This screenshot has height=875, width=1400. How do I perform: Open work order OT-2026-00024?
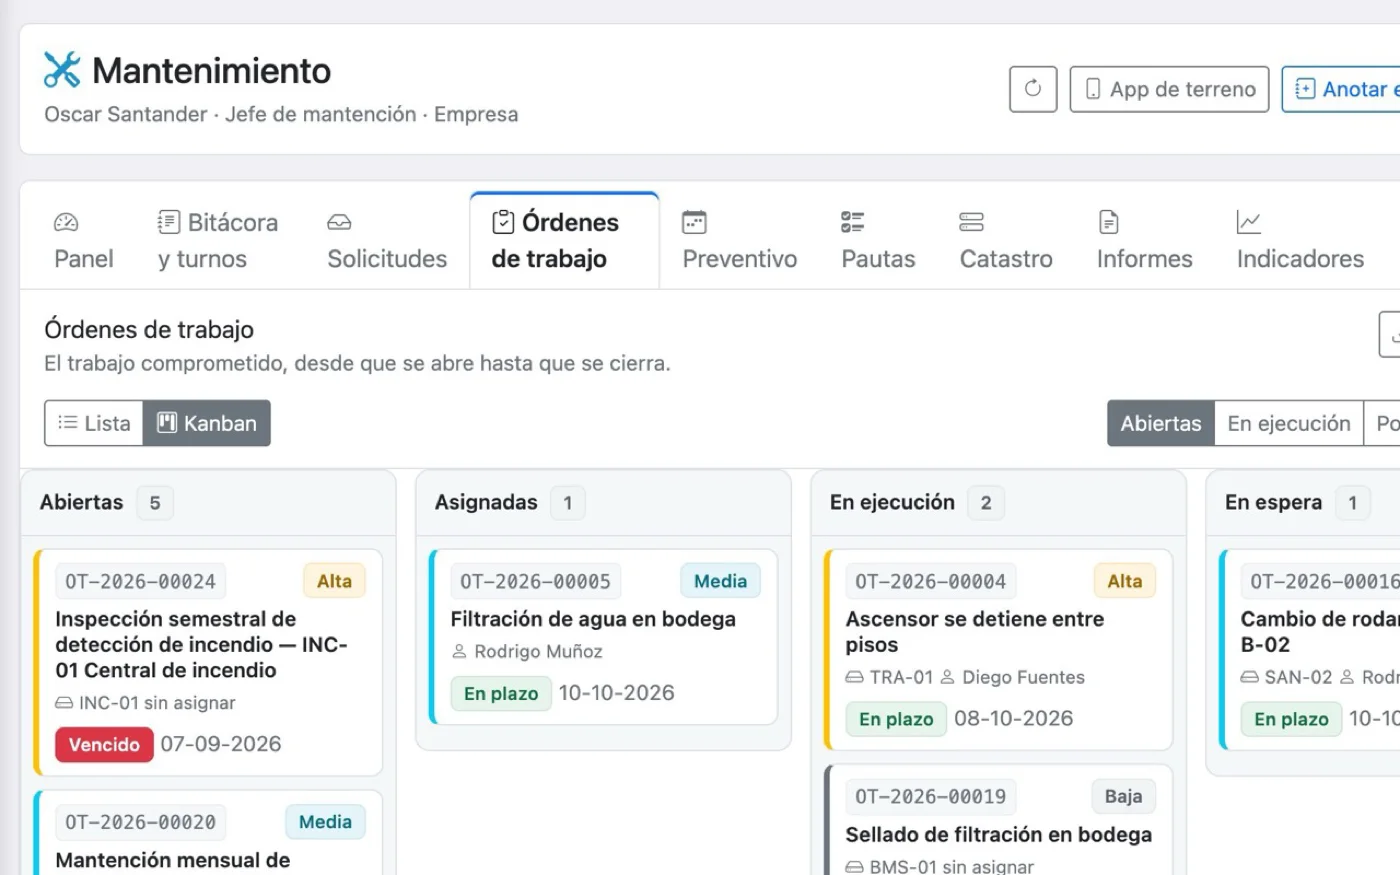(208, 662)
